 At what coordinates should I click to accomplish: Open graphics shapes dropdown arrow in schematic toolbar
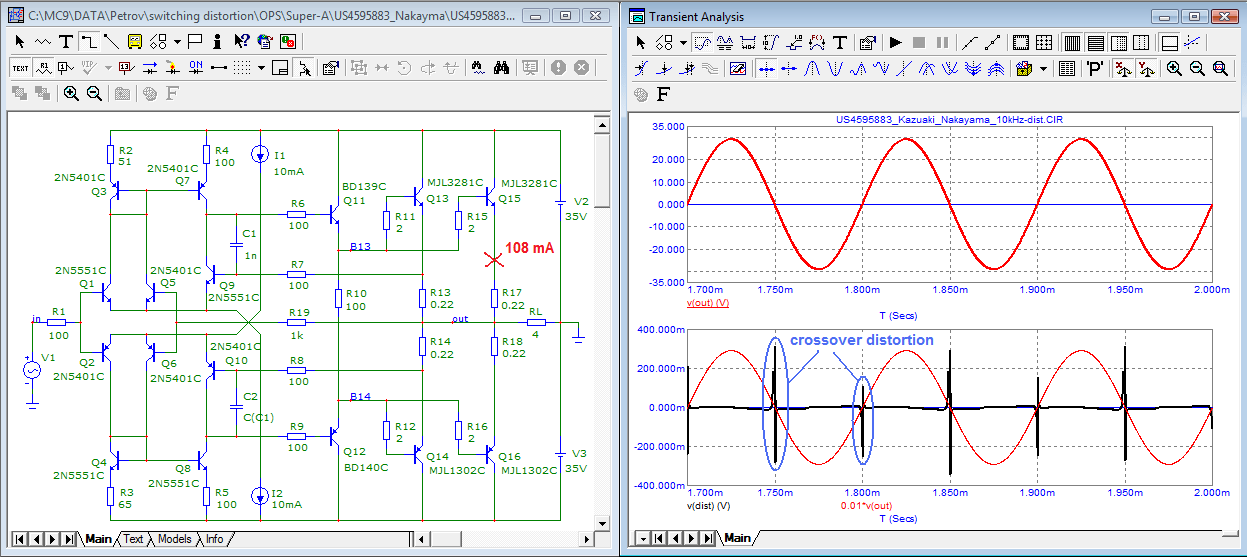click(x=176, y=41)
